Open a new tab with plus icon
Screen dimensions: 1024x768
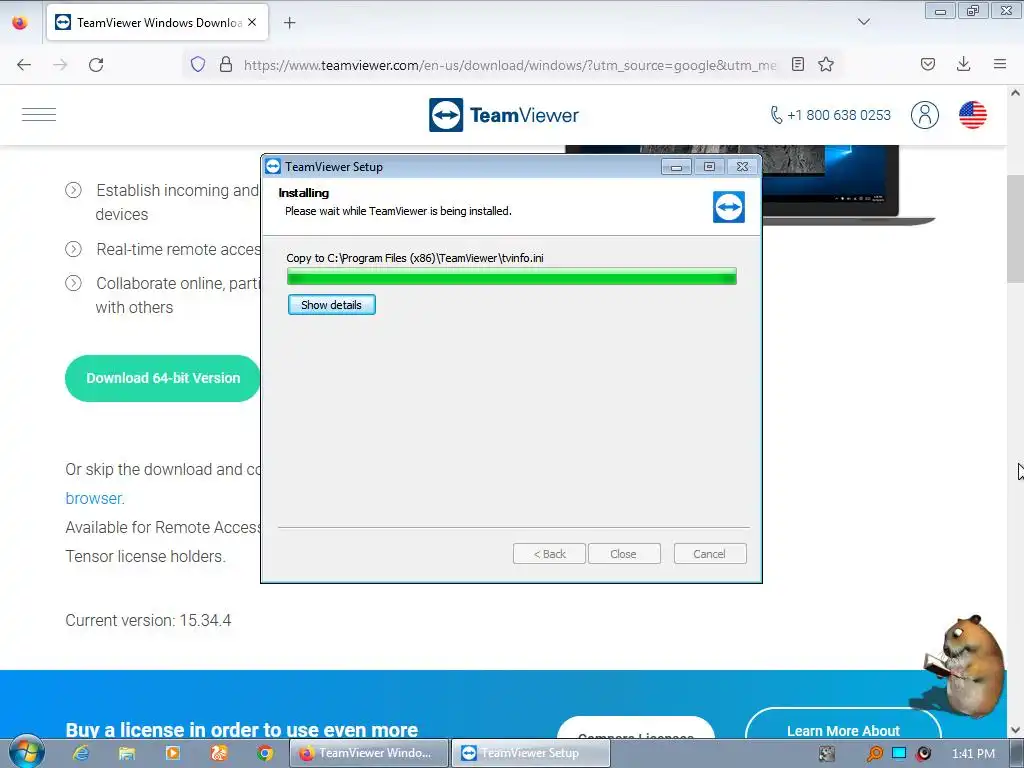pyautogui.click(x=289, y=23)
